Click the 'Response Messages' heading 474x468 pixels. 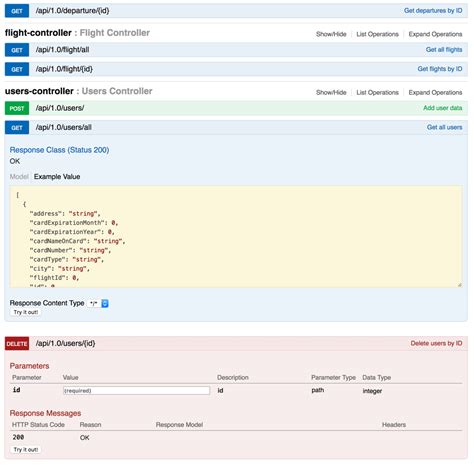tap(45, 413)
